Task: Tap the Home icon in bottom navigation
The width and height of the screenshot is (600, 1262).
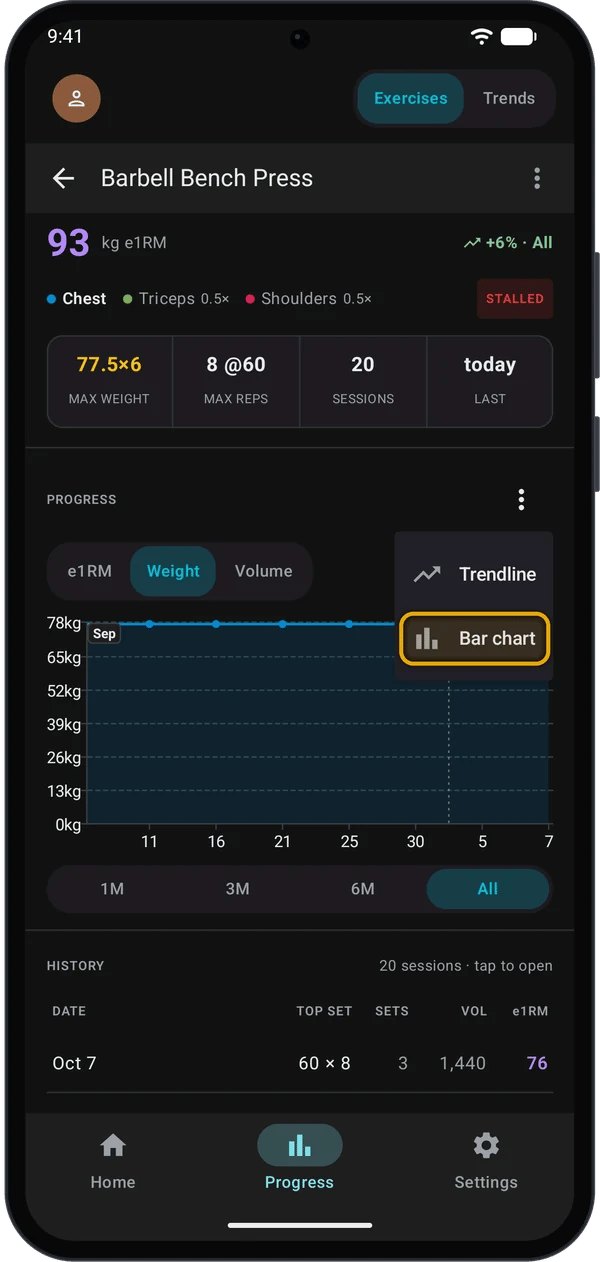Action: click(x=113, y=1145)
